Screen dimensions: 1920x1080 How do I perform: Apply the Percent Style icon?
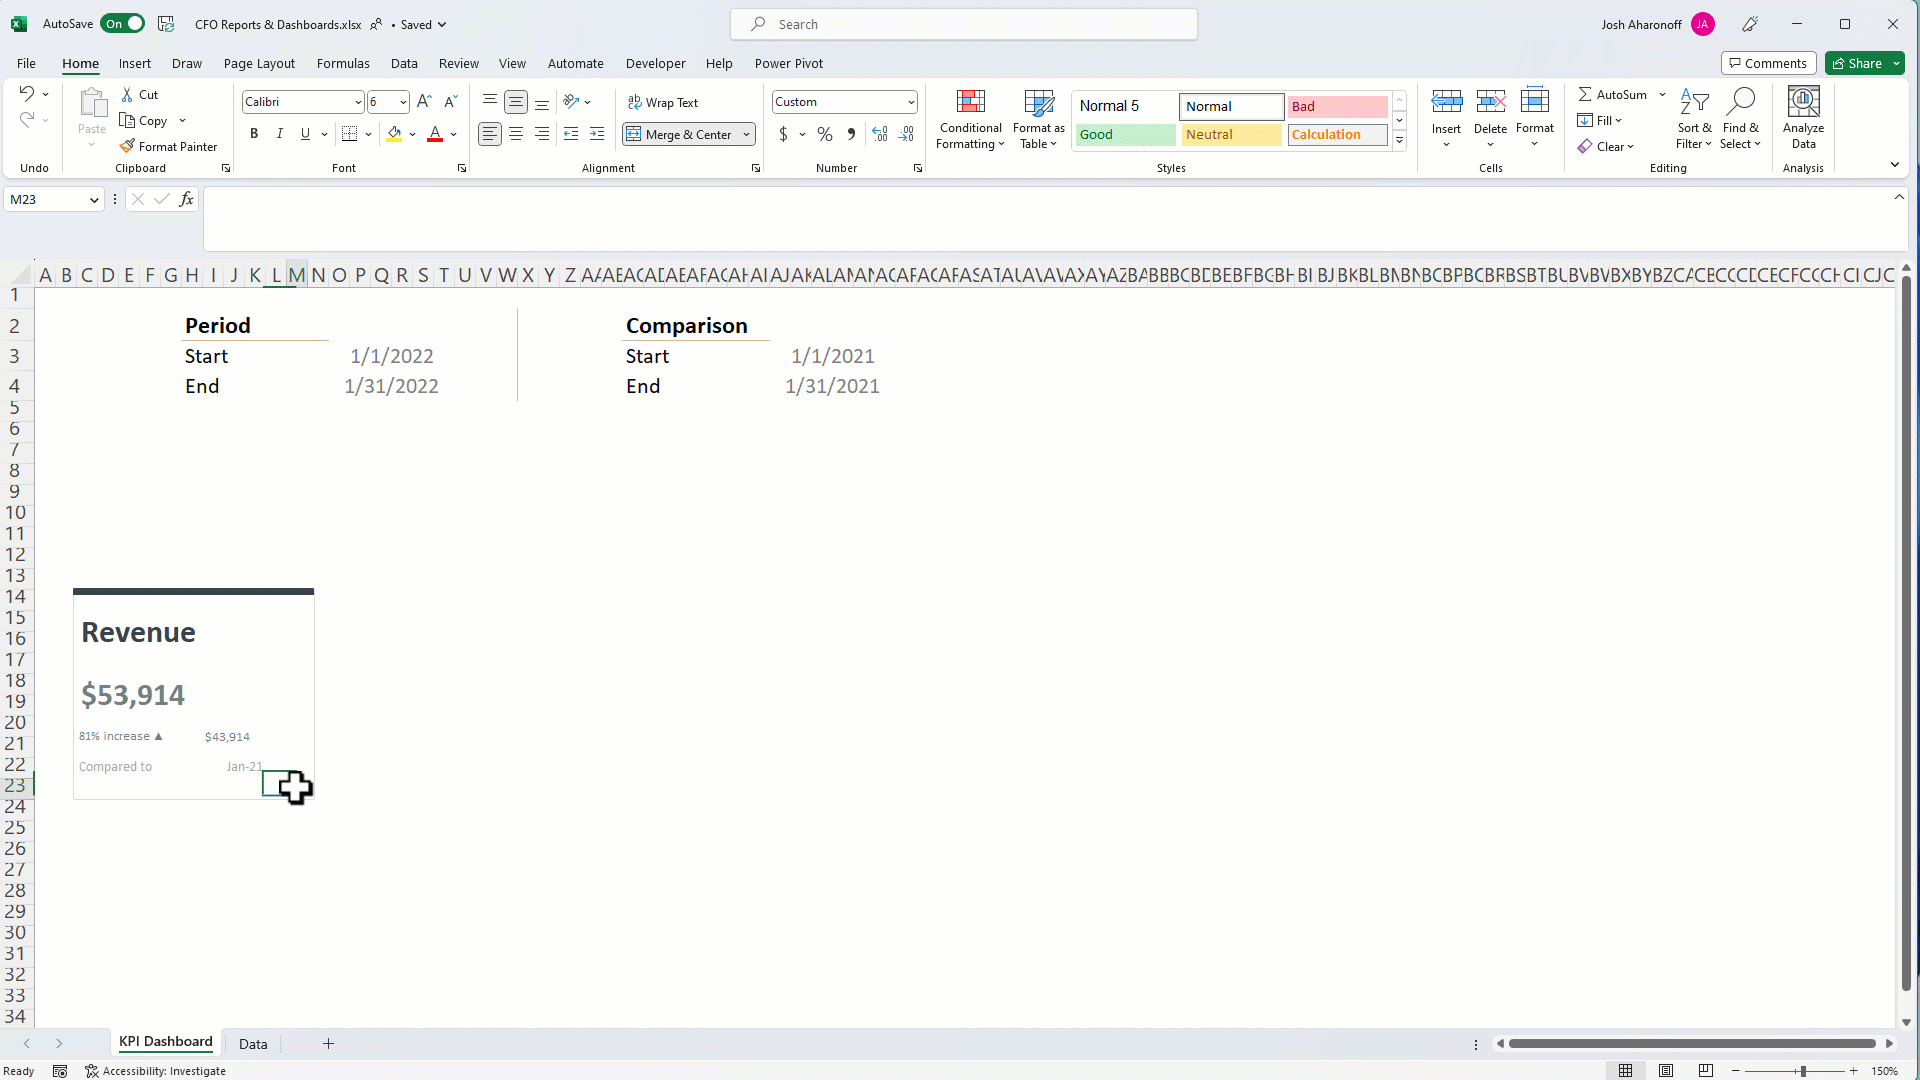[824, 134]
